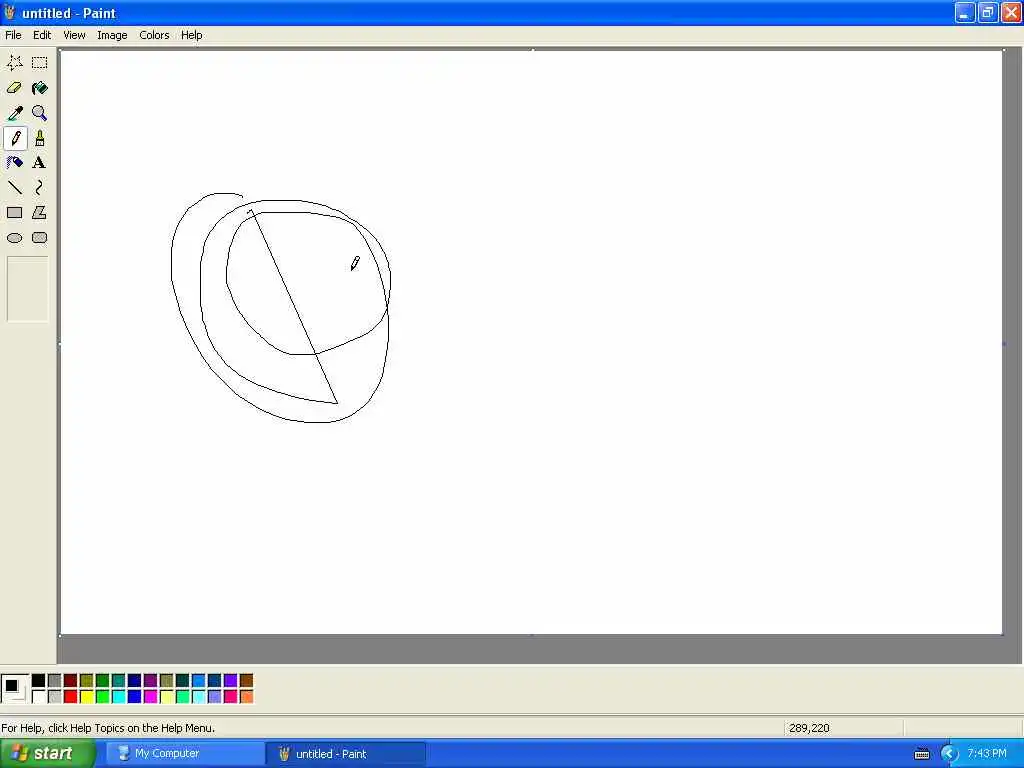Switch to My Computer in taskbar

[x=184, y=754]
